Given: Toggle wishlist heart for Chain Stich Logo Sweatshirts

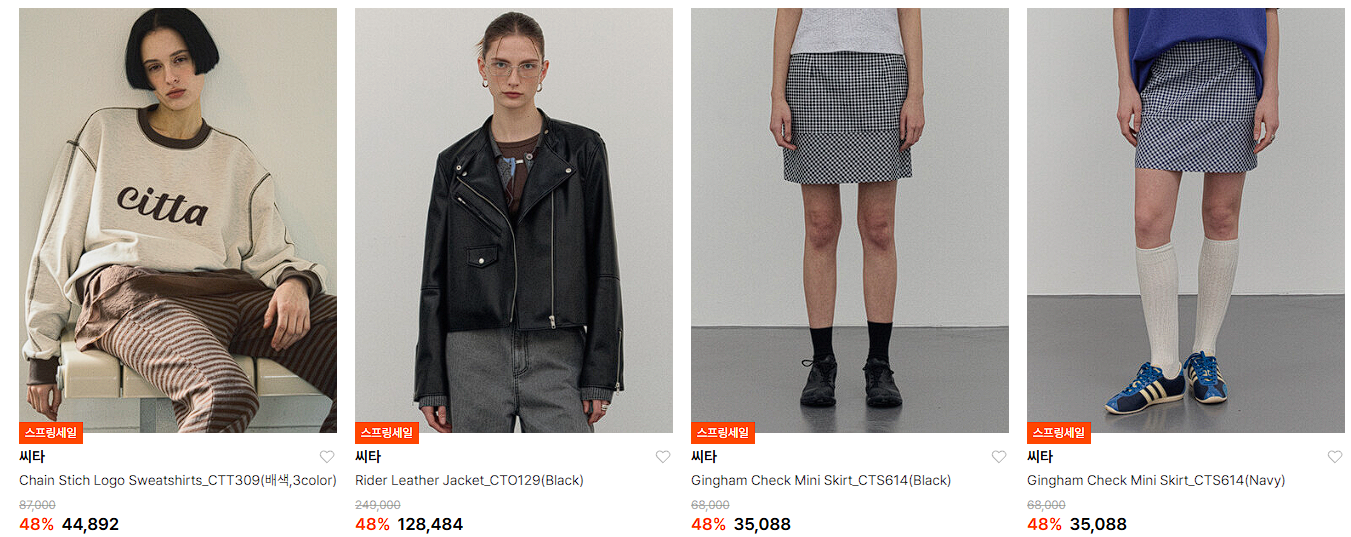Looking at the screenshot, I should coord(327,457).
